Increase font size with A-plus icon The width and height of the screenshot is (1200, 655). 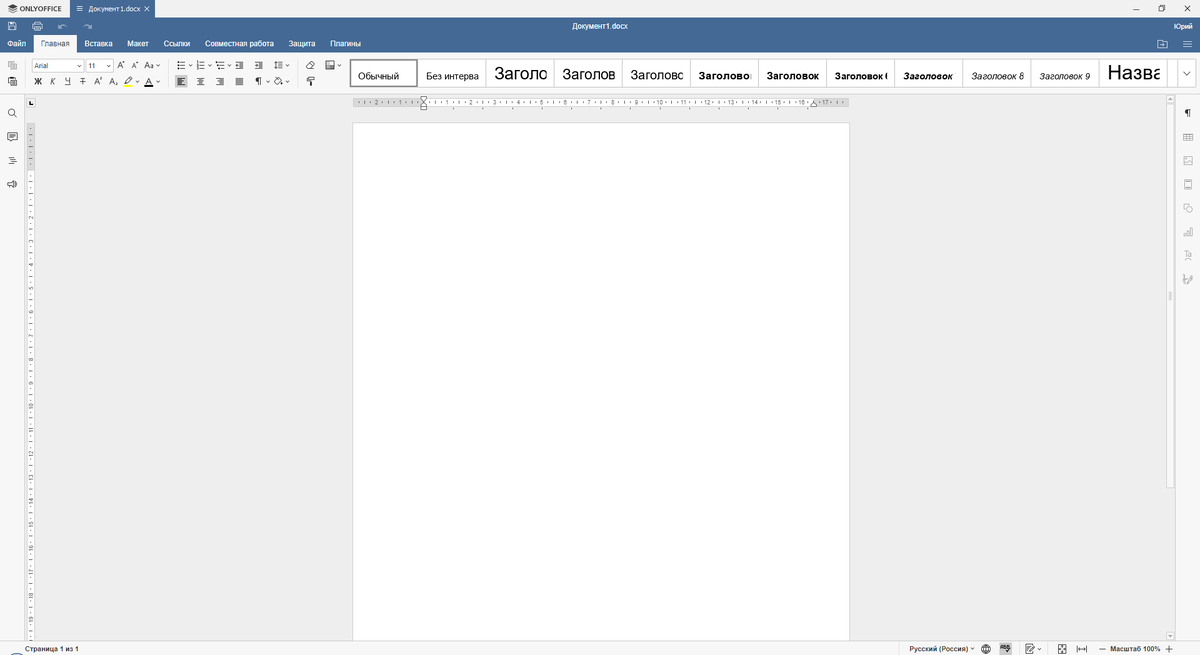coord(121,65)
